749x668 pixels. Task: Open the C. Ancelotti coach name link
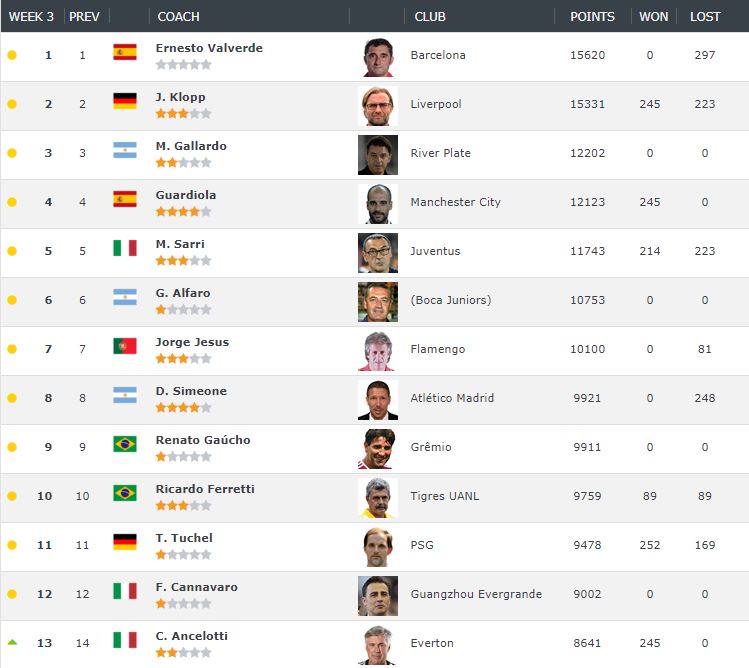click(x=192, y=636)
